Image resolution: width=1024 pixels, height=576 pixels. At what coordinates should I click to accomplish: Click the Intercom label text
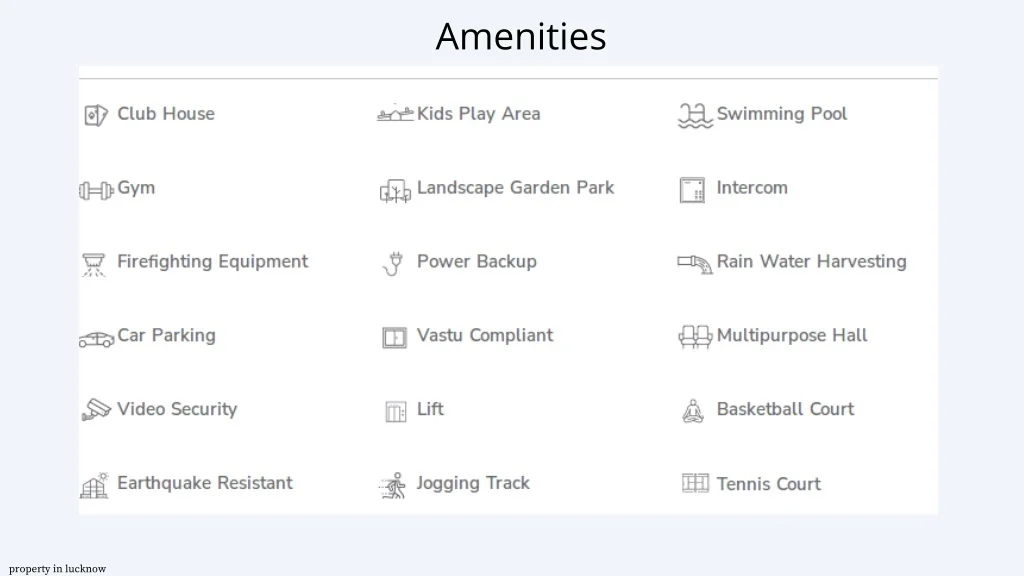752,188
